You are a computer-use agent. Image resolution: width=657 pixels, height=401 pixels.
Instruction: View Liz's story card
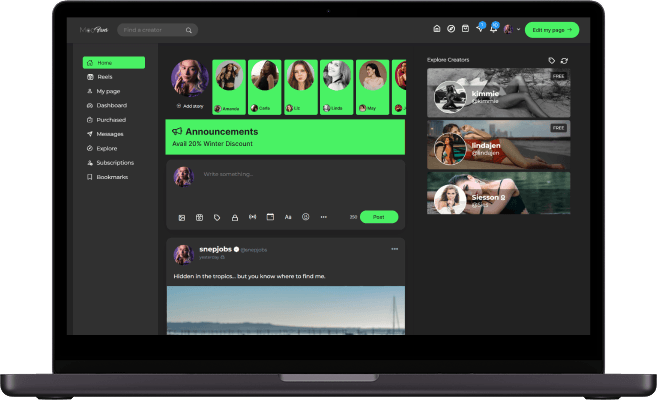coord(301,87)
